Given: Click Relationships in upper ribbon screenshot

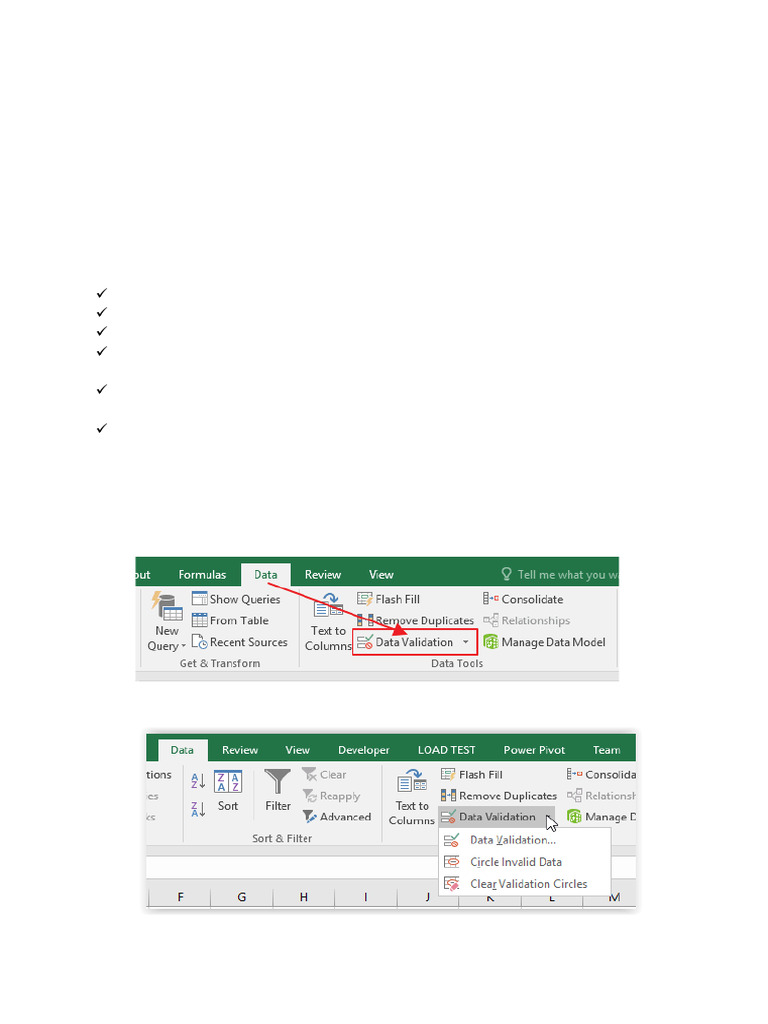Looking at the screenshot, I should 526,620.
